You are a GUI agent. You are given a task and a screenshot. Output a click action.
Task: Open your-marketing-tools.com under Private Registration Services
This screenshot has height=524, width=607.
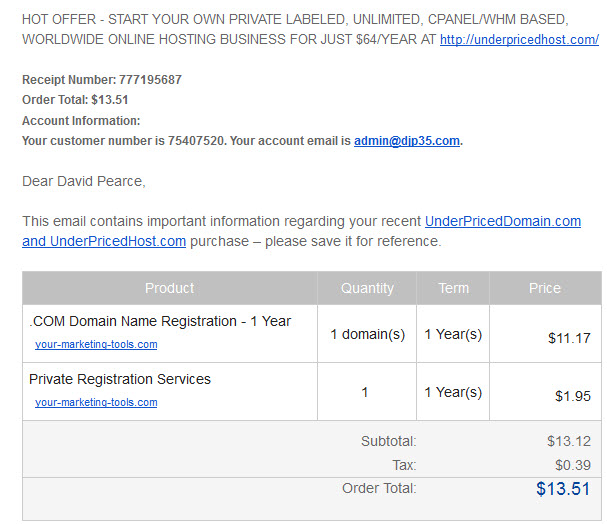[x=96, y=402]
